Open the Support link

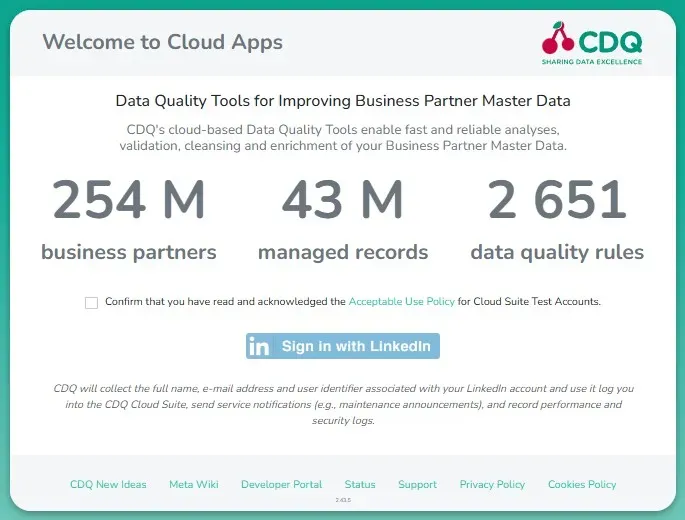click(x=417, y=484)
